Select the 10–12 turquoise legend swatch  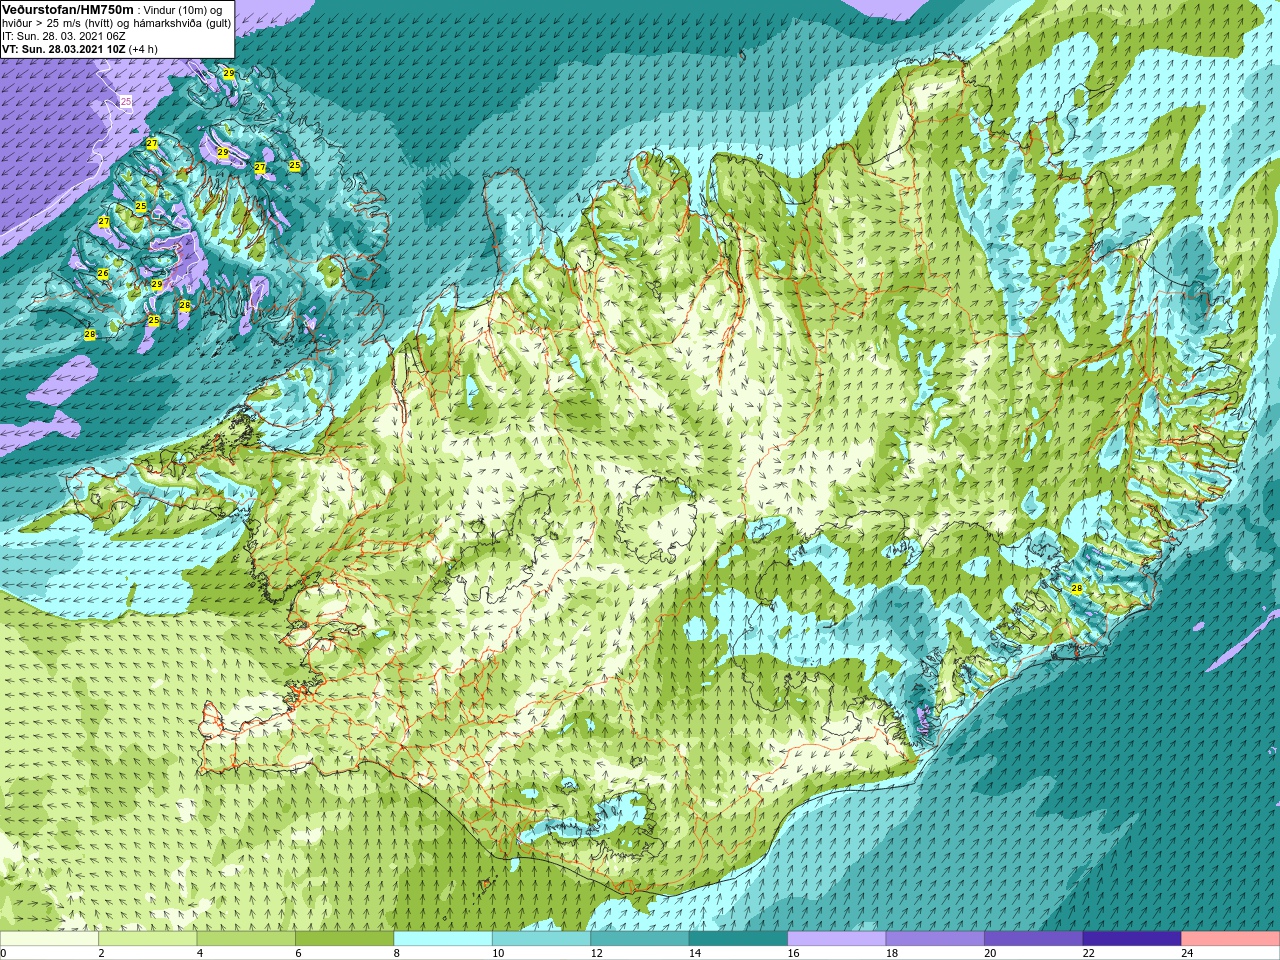coord(541,939)
